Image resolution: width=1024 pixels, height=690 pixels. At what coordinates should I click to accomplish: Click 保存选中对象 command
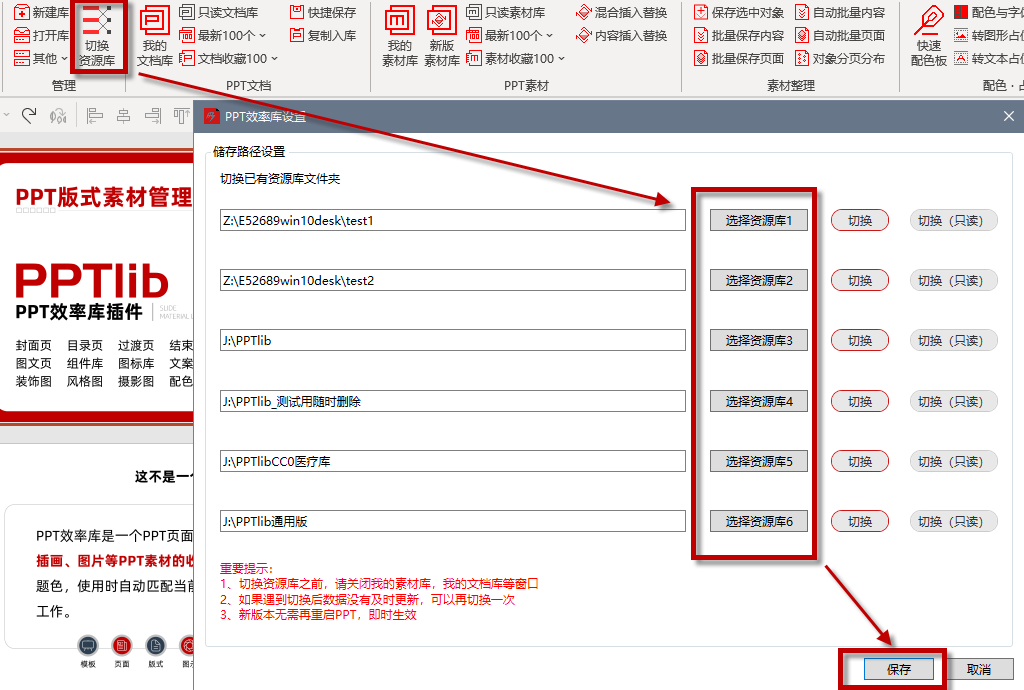[739, 12]
